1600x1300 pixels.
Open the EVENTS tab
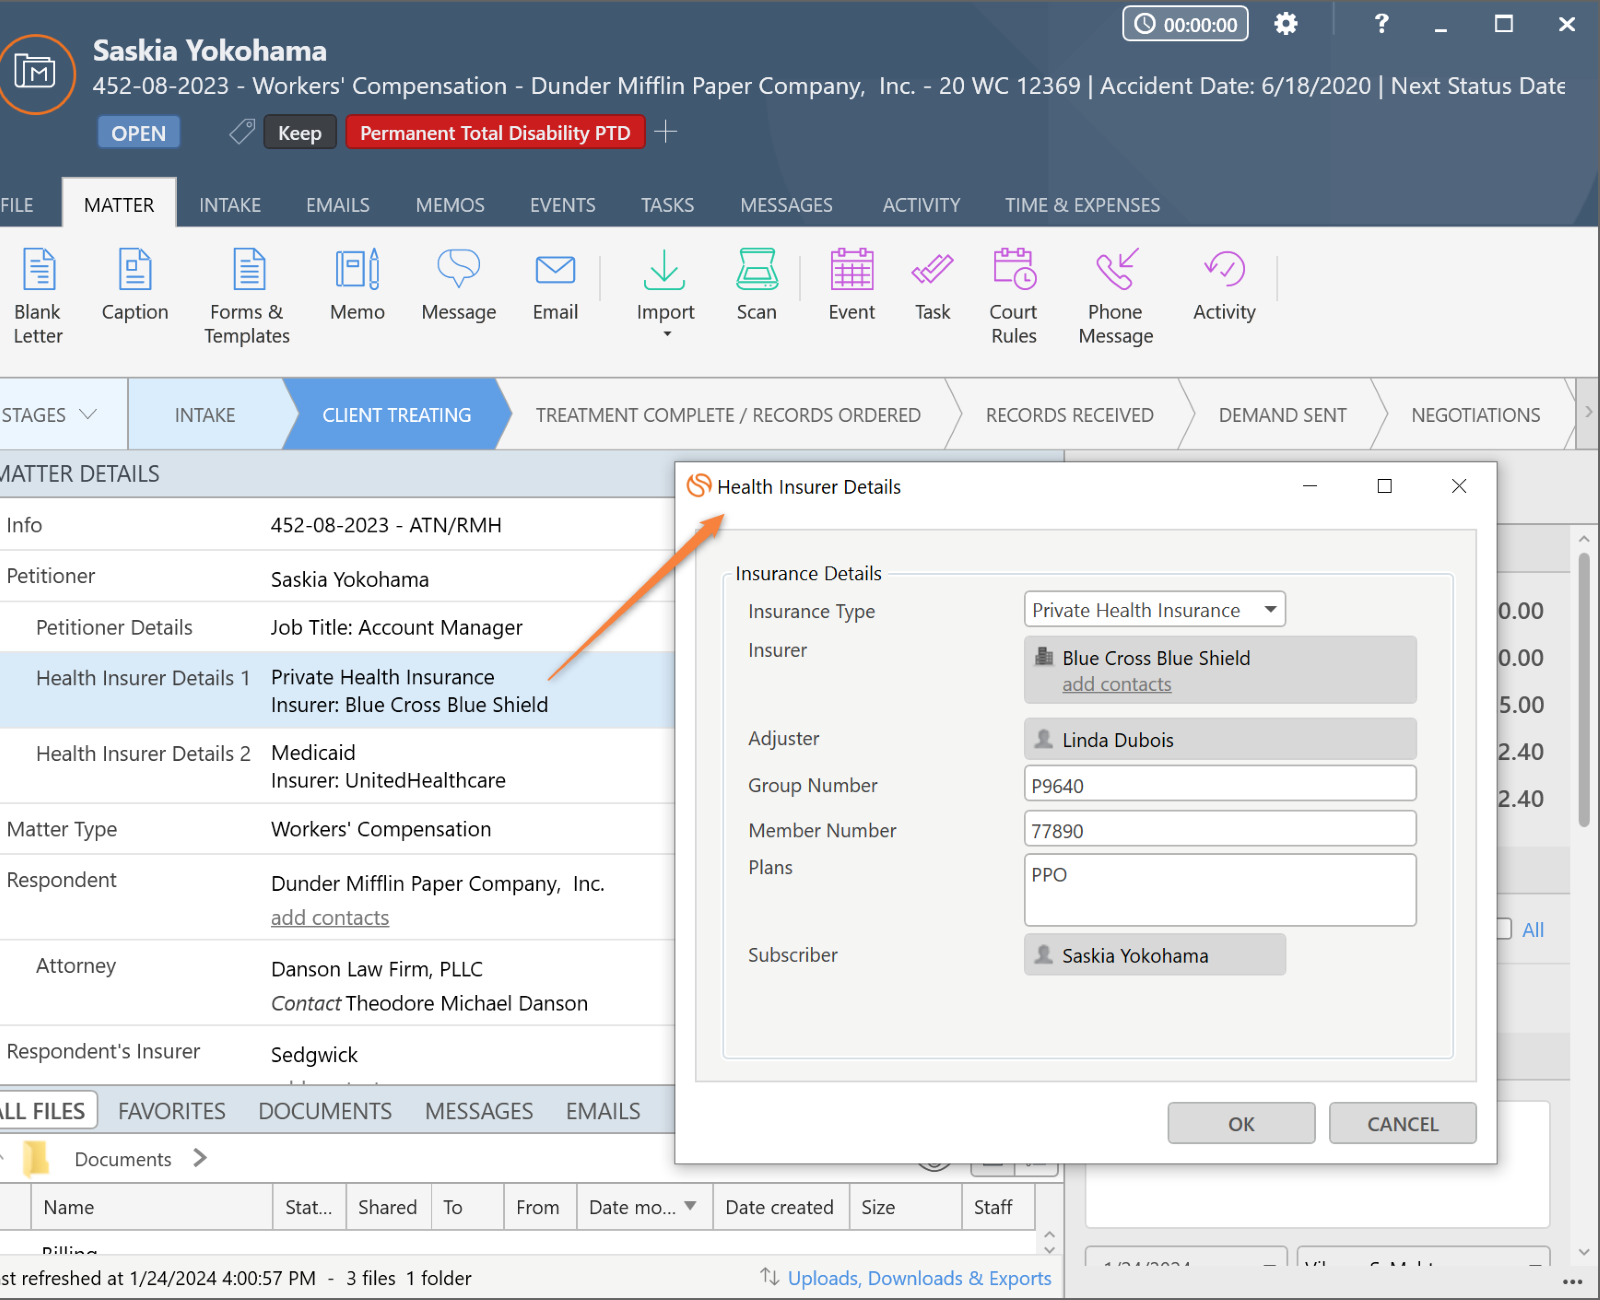(563, 205)
